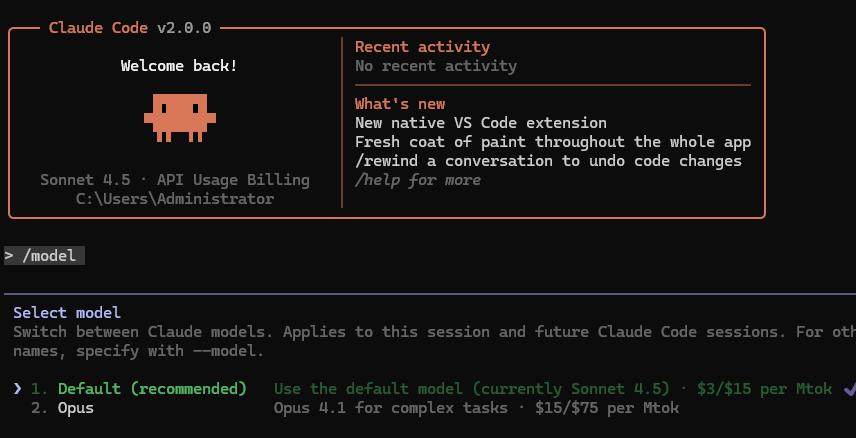
Task: Click the /model command prompt input
Action: point(44,256)
